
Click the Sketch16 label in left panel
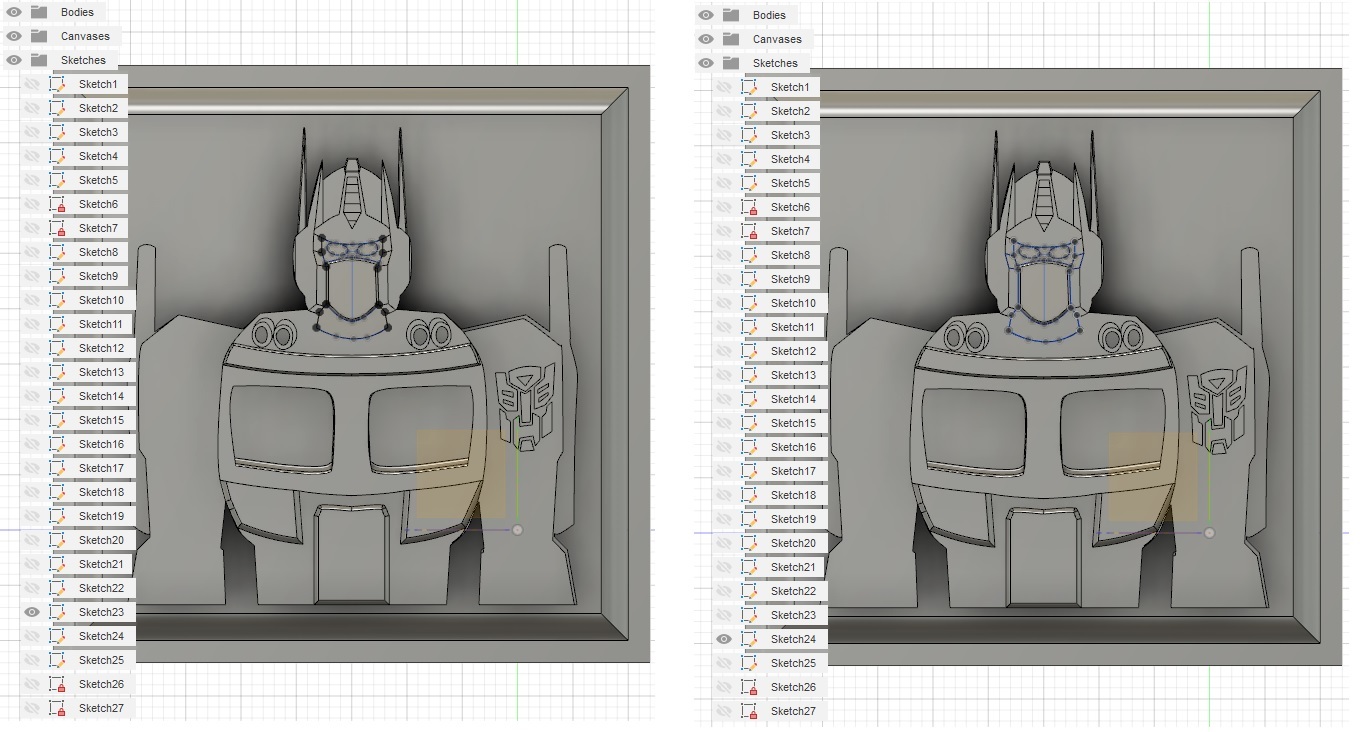(x=101, y=444)
